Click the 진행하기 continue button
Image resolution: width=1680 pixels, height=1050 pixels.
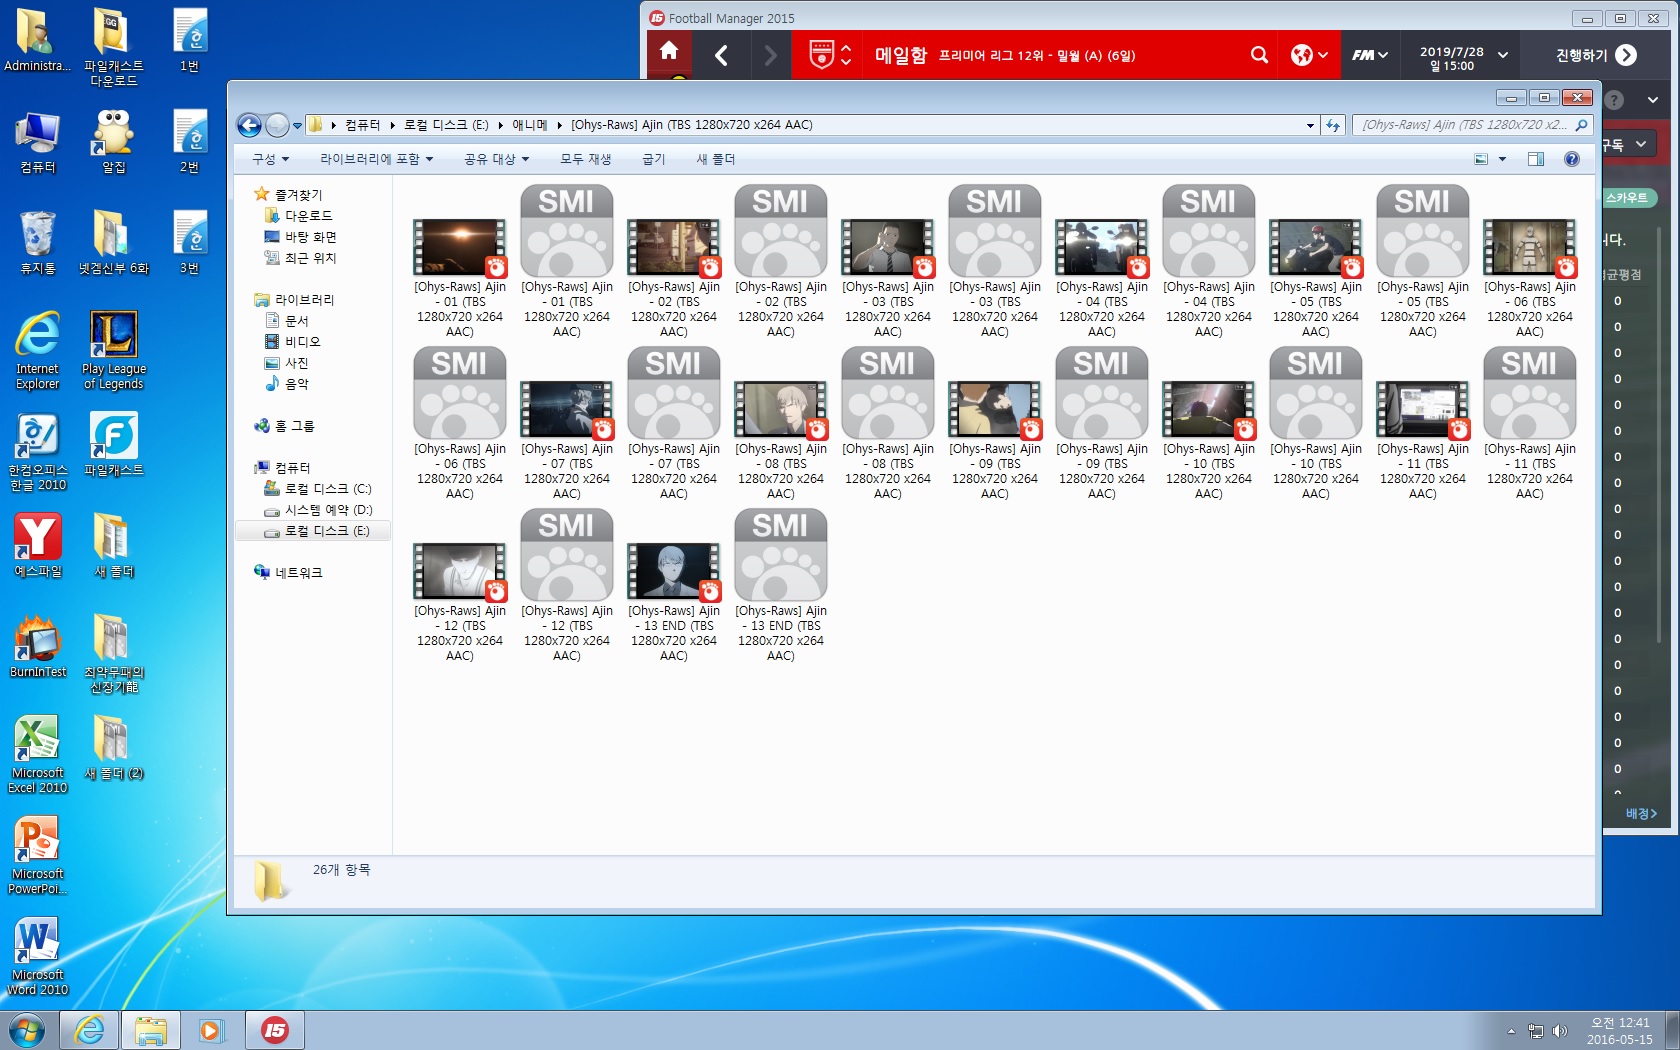(1596, 55)
